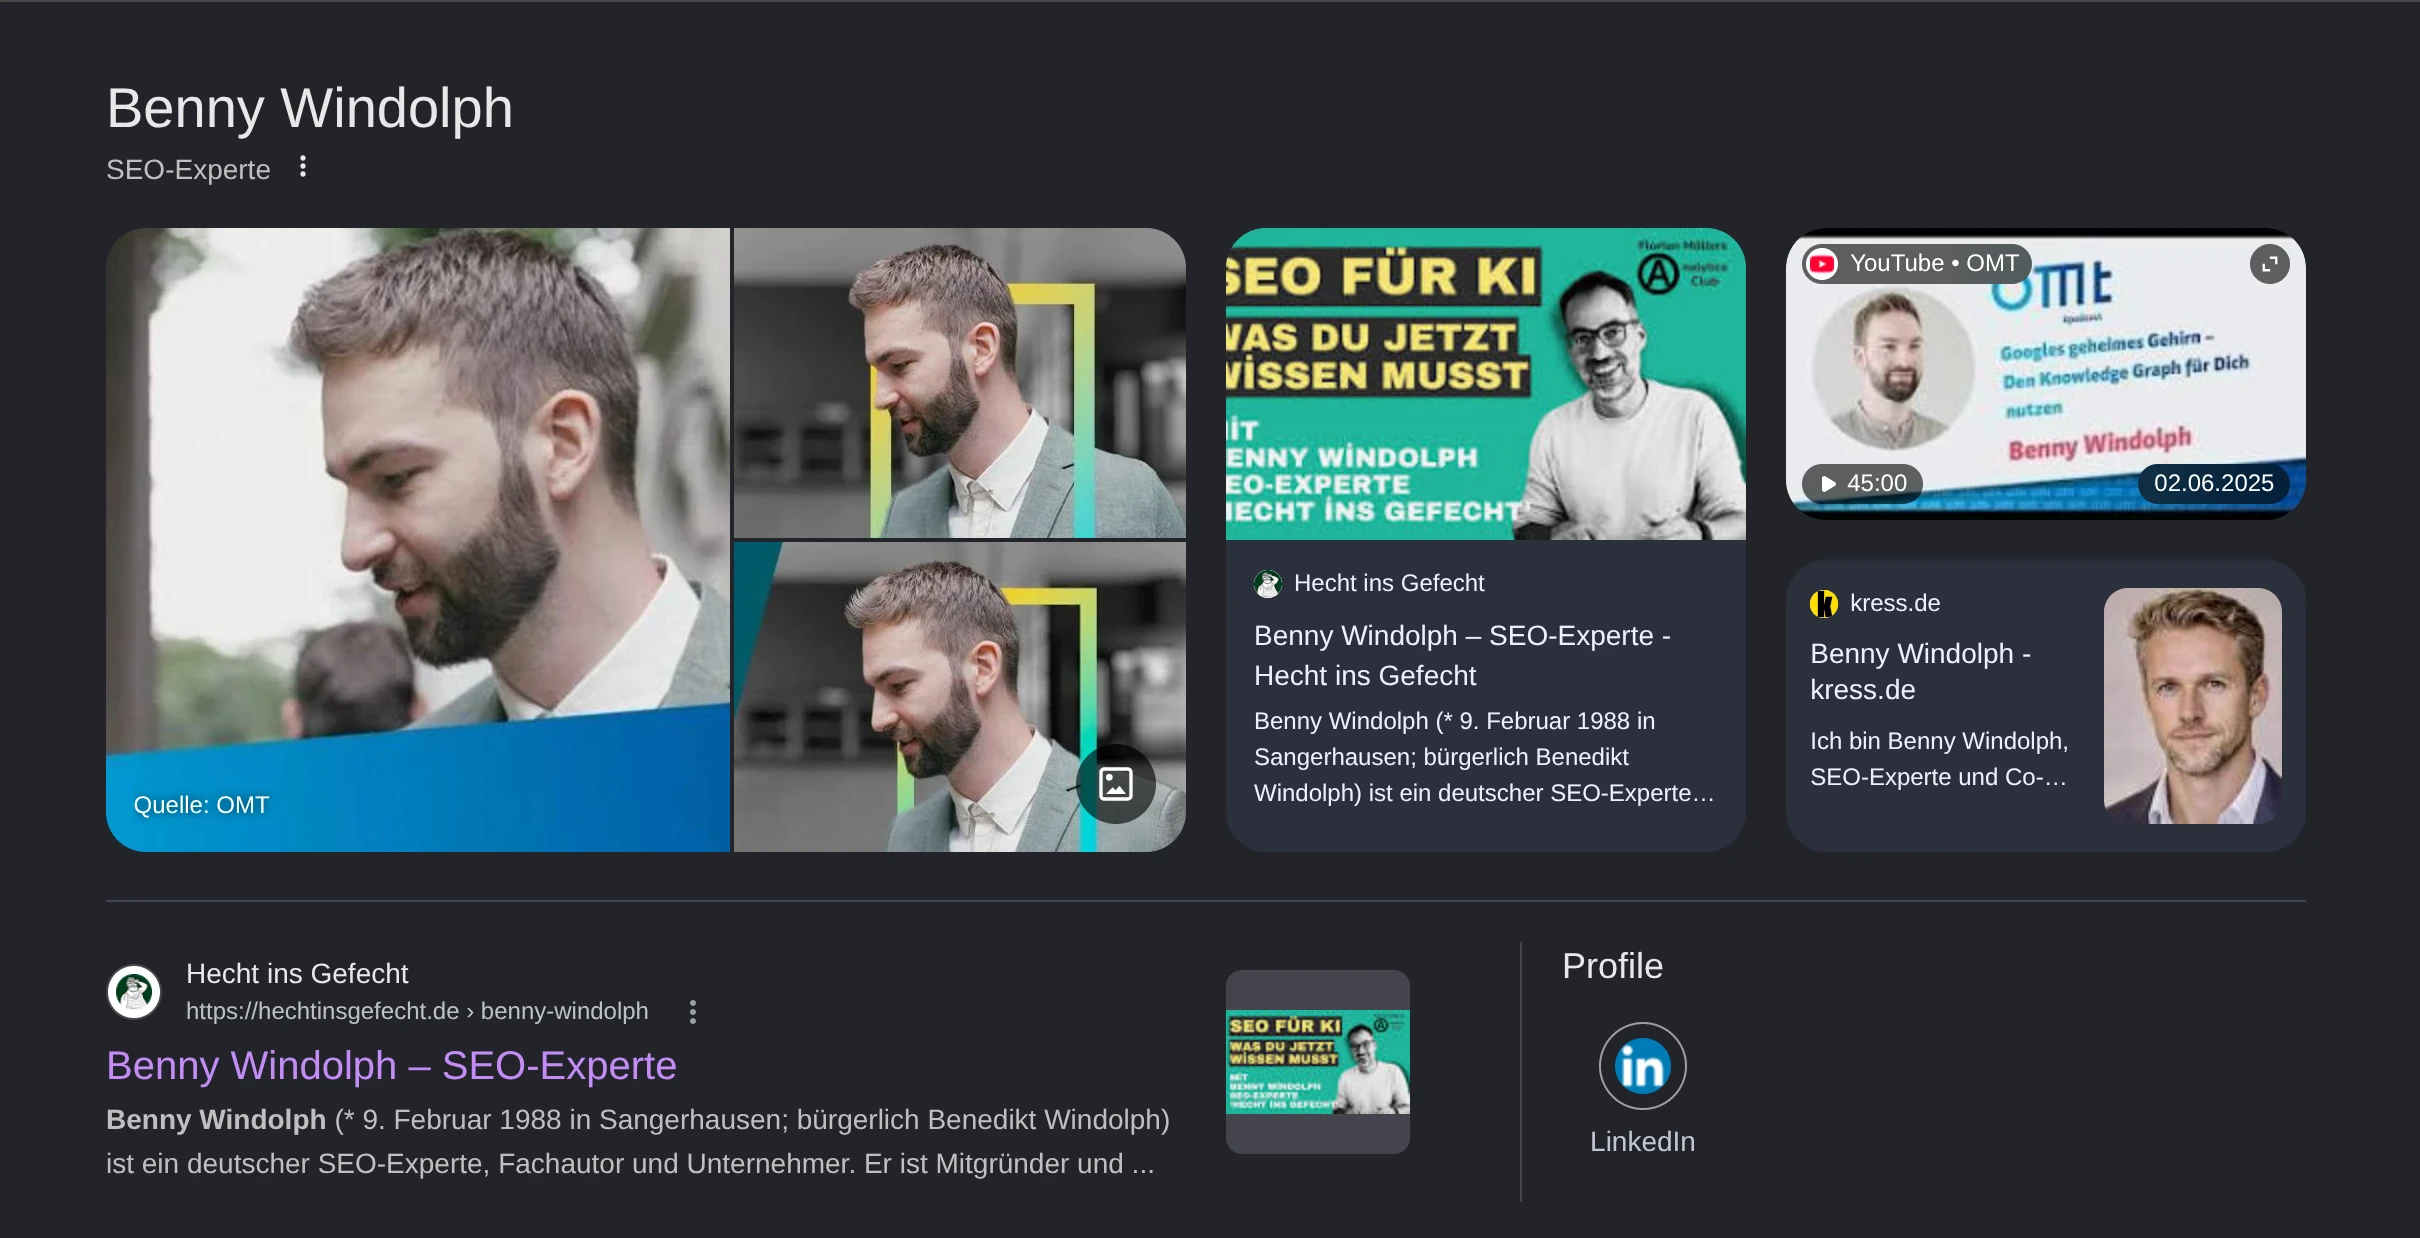Open the small SEO für KI result thumbnail
The height and width of the screenshot is (1238, 2420).
tap(1318, 1062)
